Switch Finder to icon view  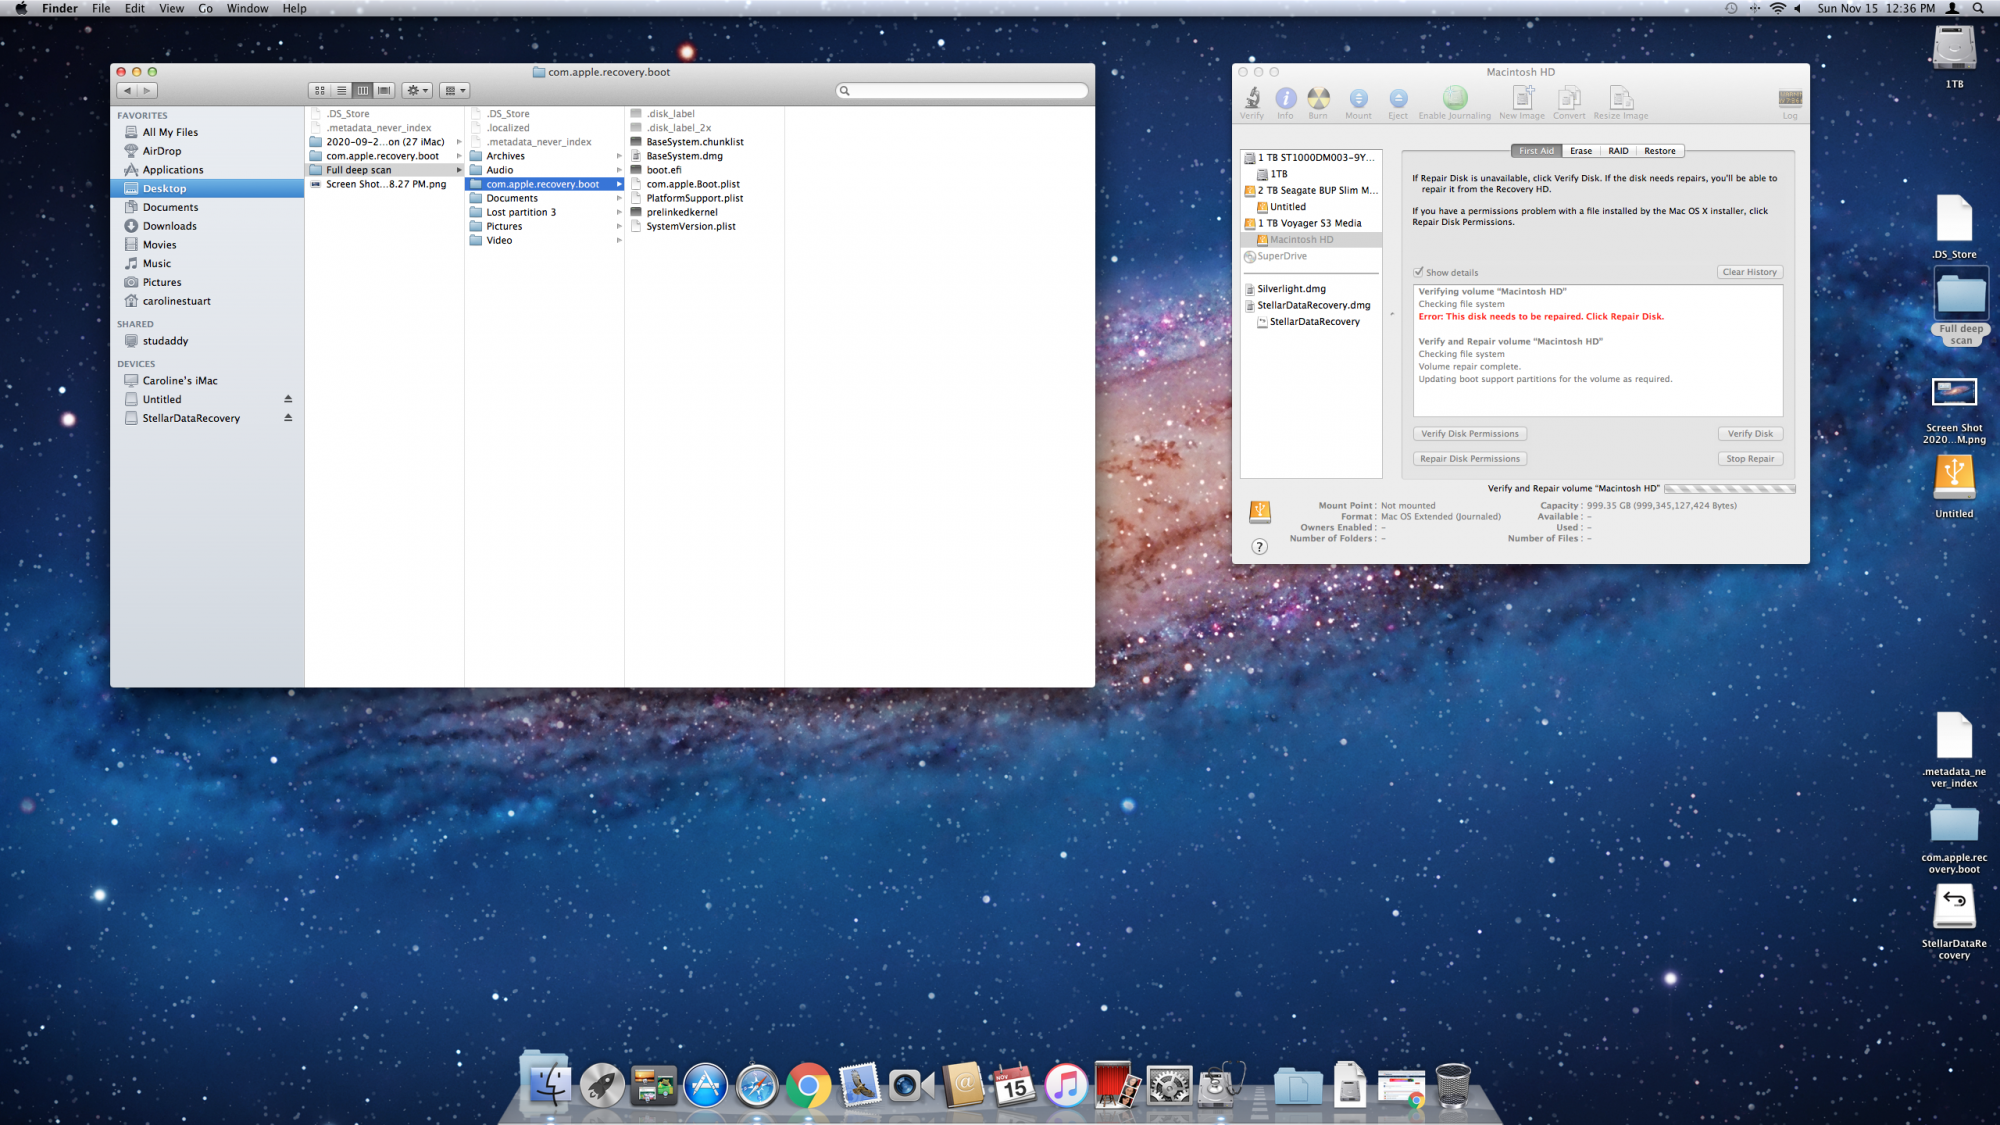(320, 90)
